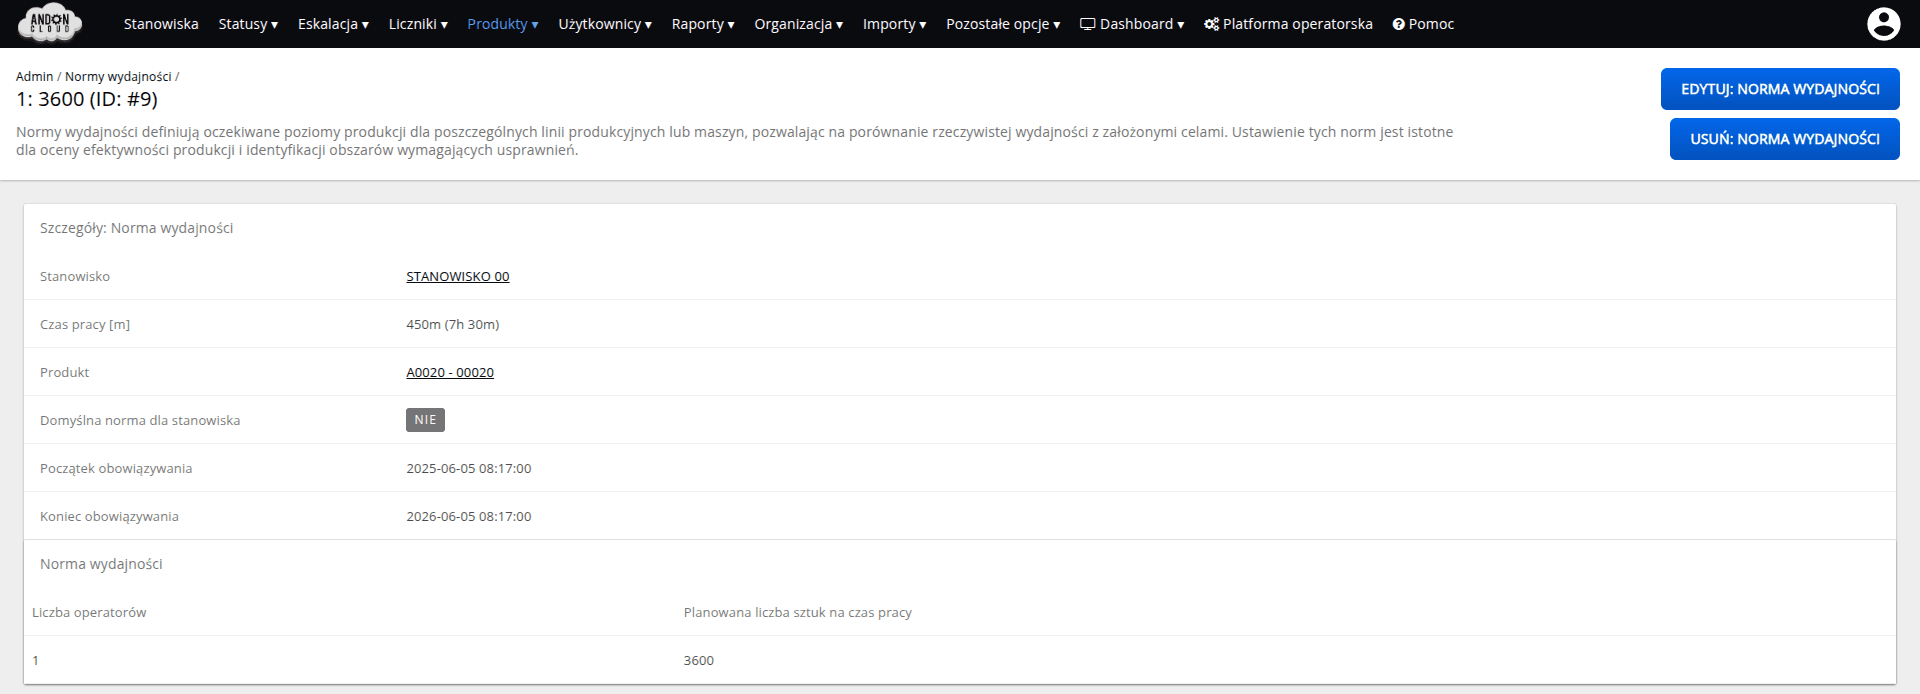Open the user profile avatar icon
Image resolution: width=1920 pixels, height=694 pixels.
click(x=1883, y=24)
